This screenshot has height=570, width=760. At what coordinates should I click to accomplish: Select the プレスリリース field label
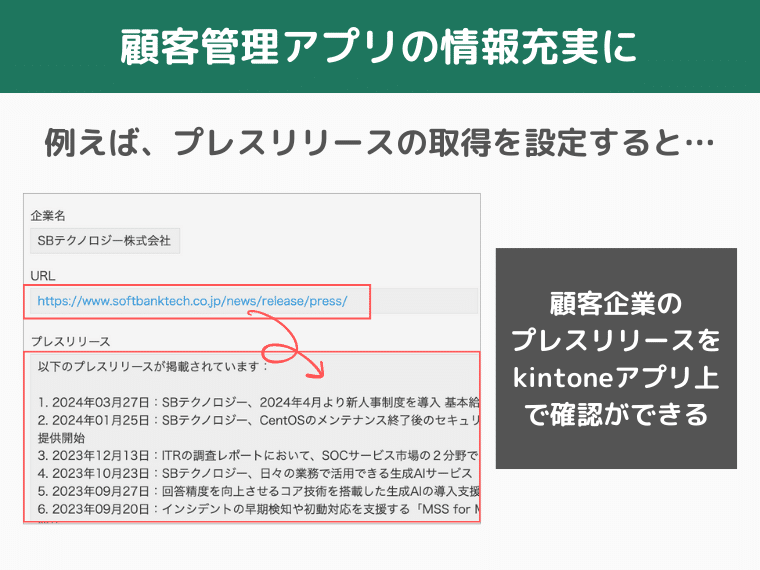click(71, 341)
